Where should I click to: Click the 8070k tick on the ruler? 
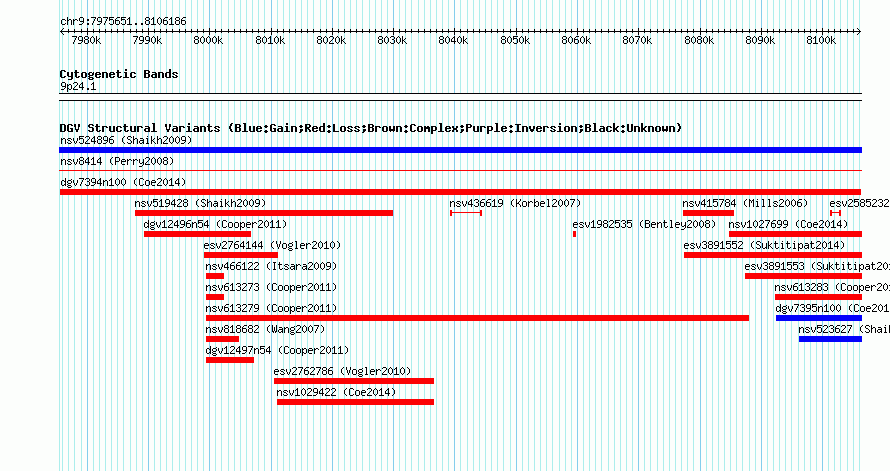tap(637, 40)
